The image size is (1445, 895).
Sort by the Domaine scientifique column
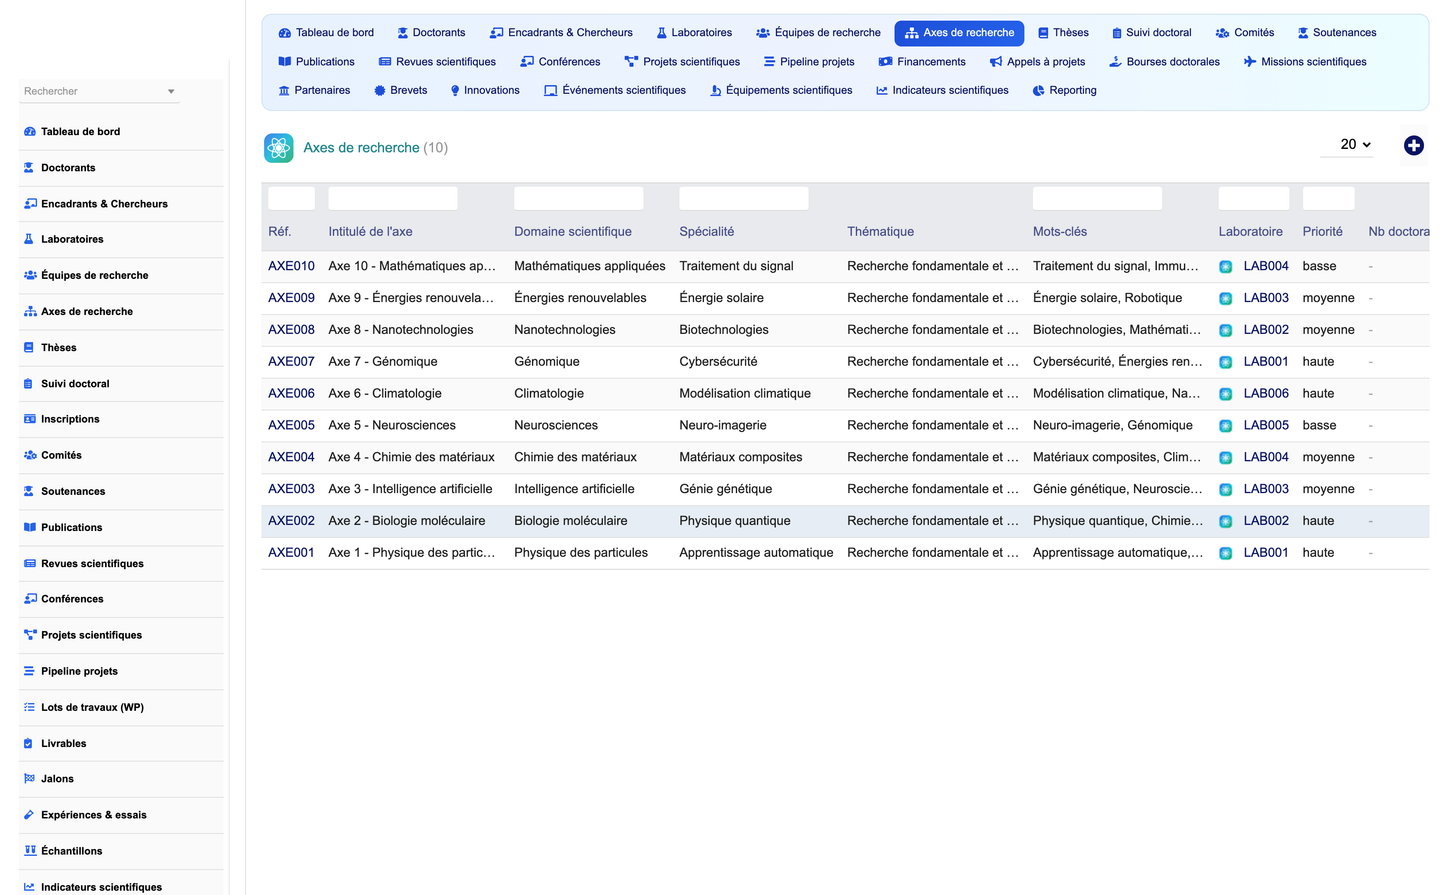(573, 232)
